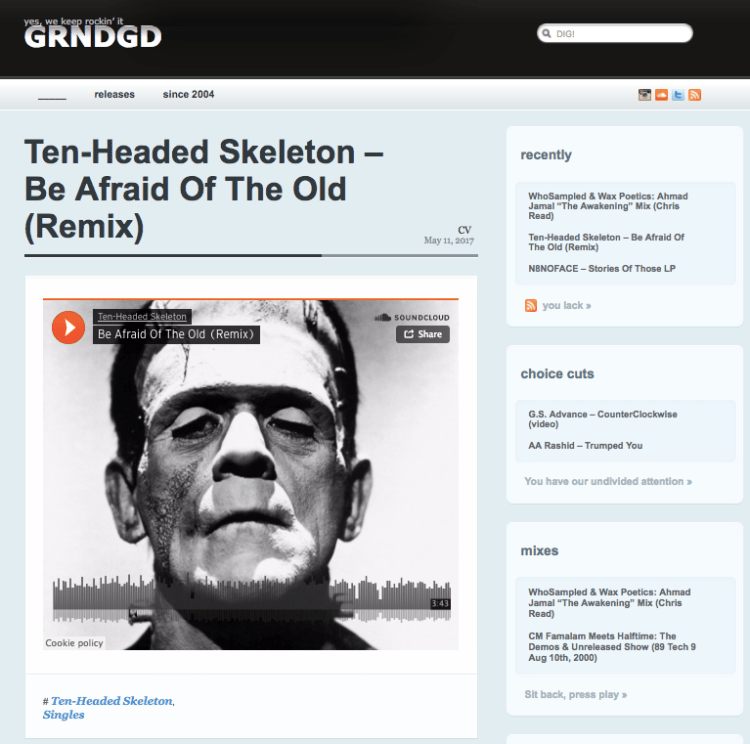
Task: Click the SoundCloud logo in the player
Action: click(x=412, y=317)
